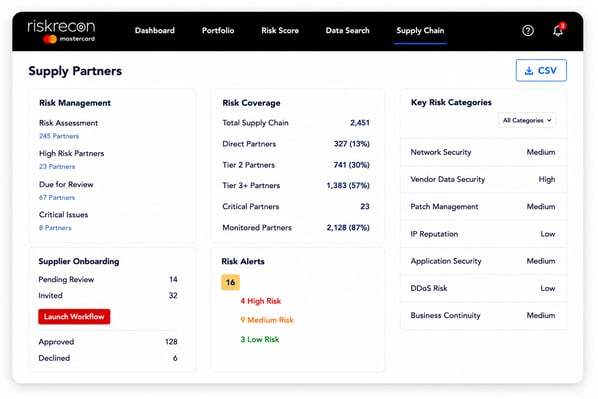Viewport: 598px width, 399px height.
Task: Open the help question mark icon
Action: [528, 31]
